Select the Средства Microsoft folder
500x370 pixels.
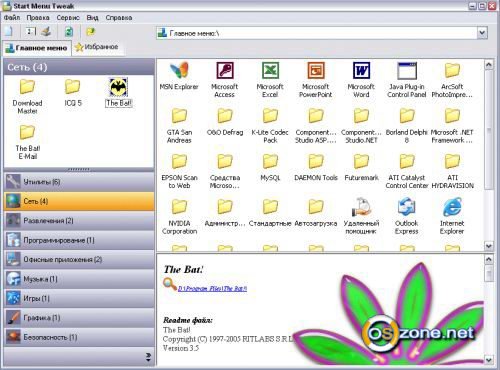225,161
